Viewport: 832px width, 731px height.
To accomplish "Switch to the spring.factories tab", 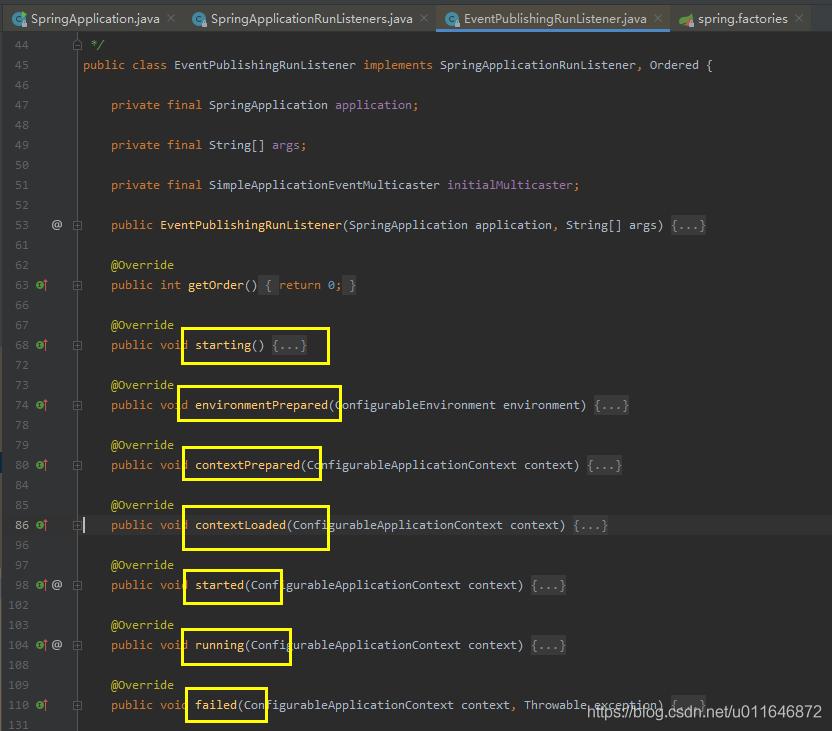I will pyautogui.click(x=742, y=19).
